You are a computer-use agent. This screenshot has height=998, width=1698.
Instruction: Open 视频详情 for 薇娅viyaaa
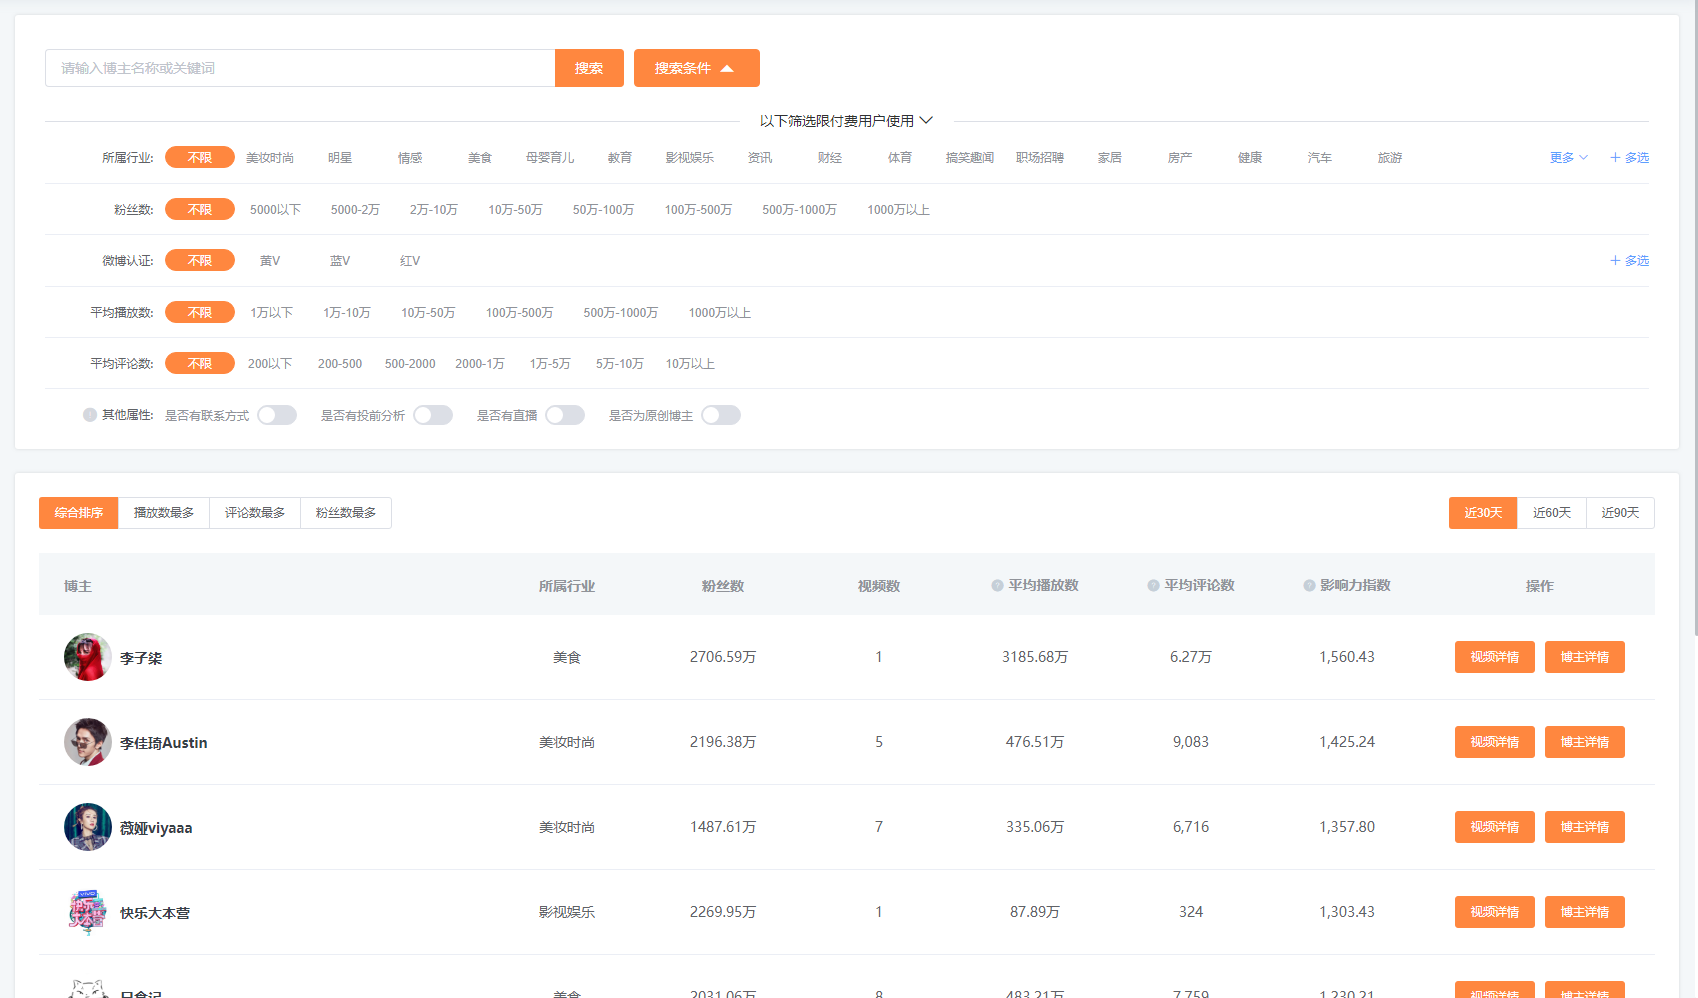click(1495, 827)
